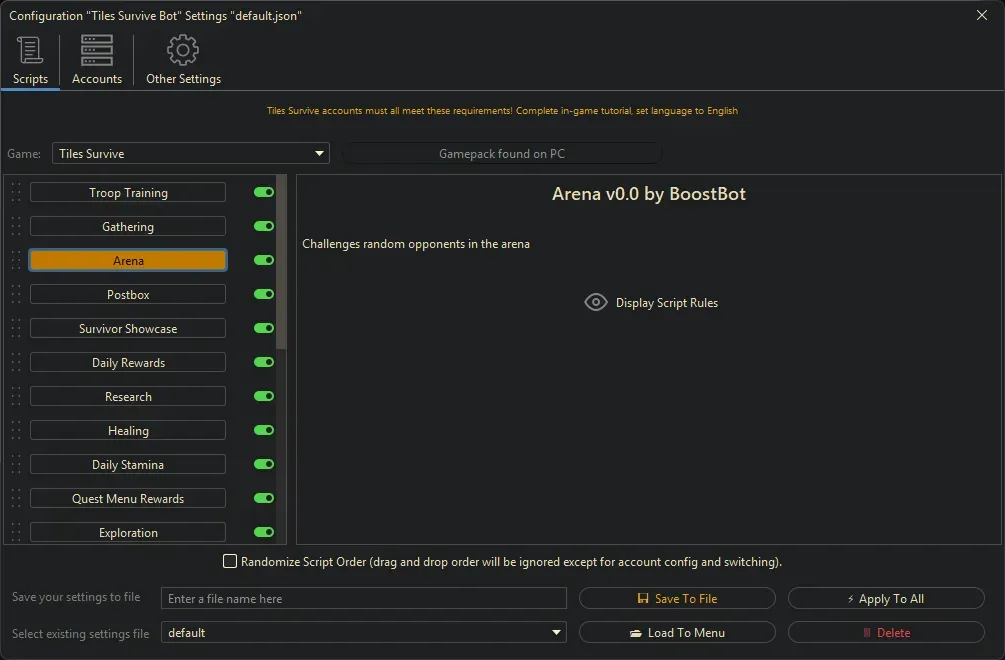Image resolution: width=1005 pixels, height=660 pixels.
Task: Turn off the Arena script toggle
Action: (x=264, y=261)
